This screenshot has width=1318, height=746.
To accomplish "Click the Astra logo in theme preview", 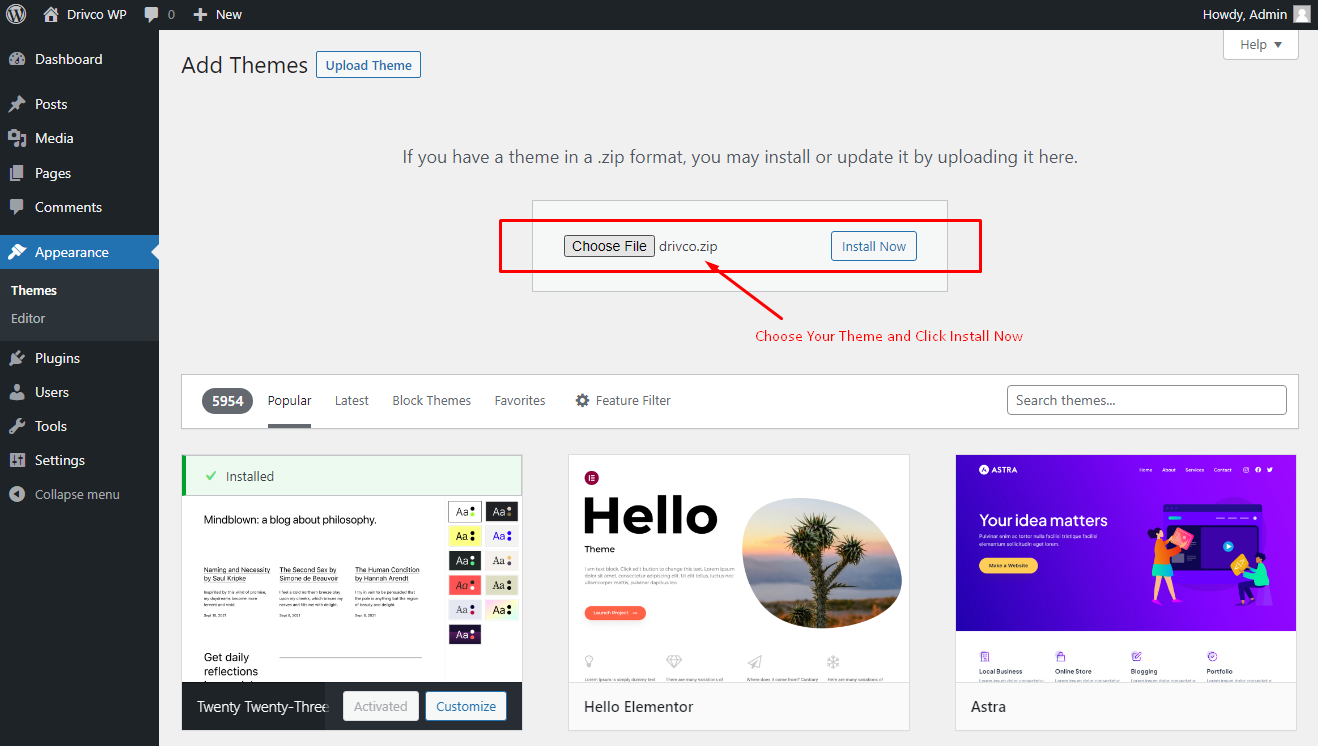I will click(x=997, y=469).
